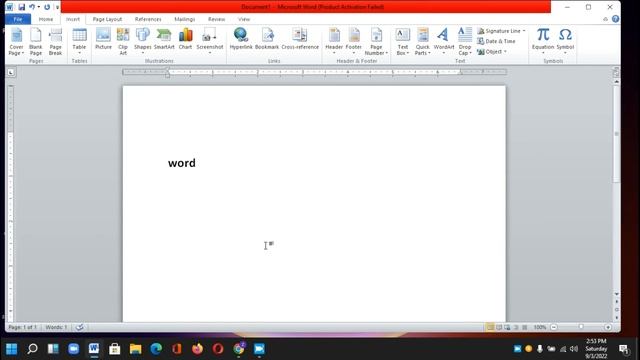
Task: Insert Date & Time
Action: (x=496, y=41)
